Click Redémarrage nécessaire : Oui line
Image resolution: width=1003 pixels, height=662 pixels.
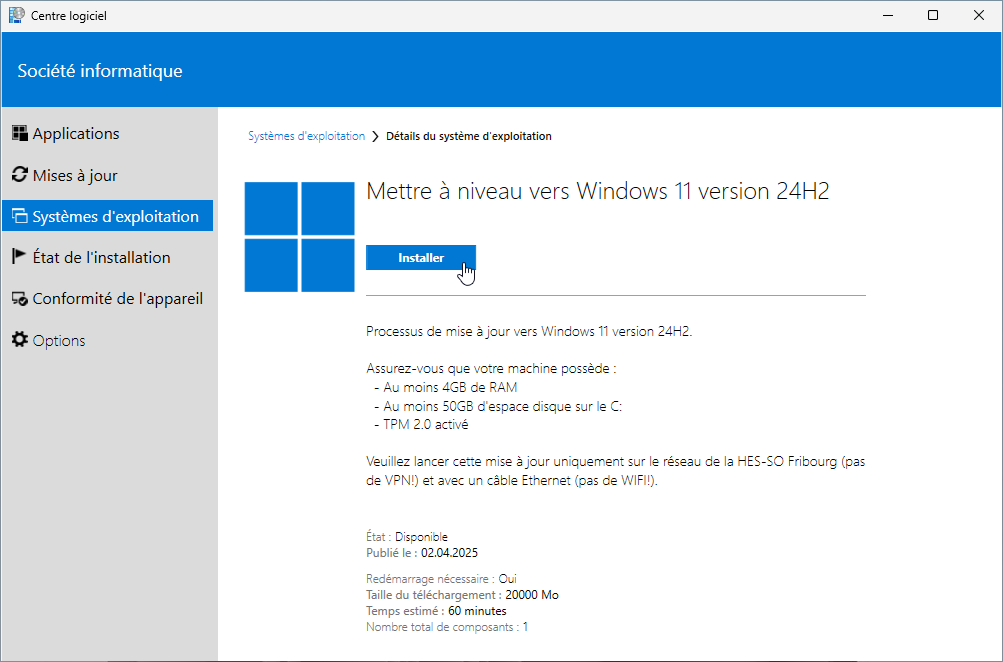441,579
